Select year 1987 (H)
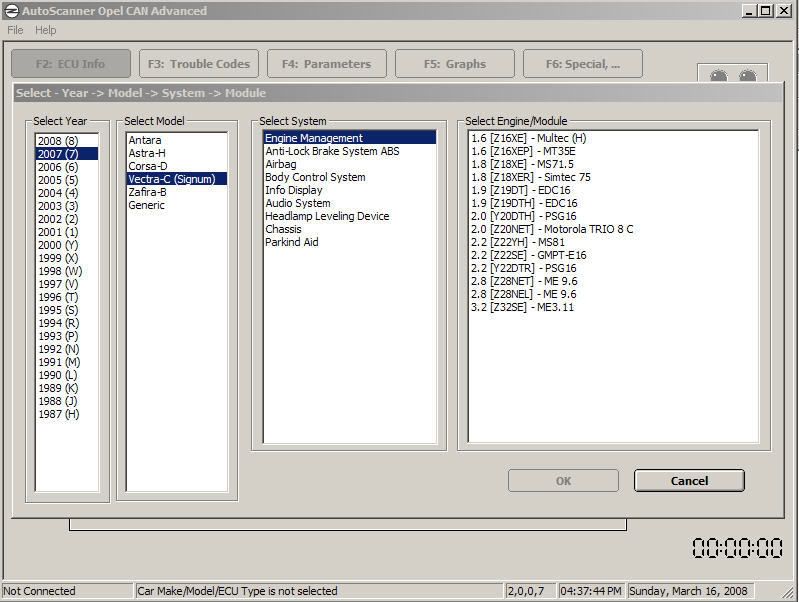The image size is (799, 602). tap(67, 414)
